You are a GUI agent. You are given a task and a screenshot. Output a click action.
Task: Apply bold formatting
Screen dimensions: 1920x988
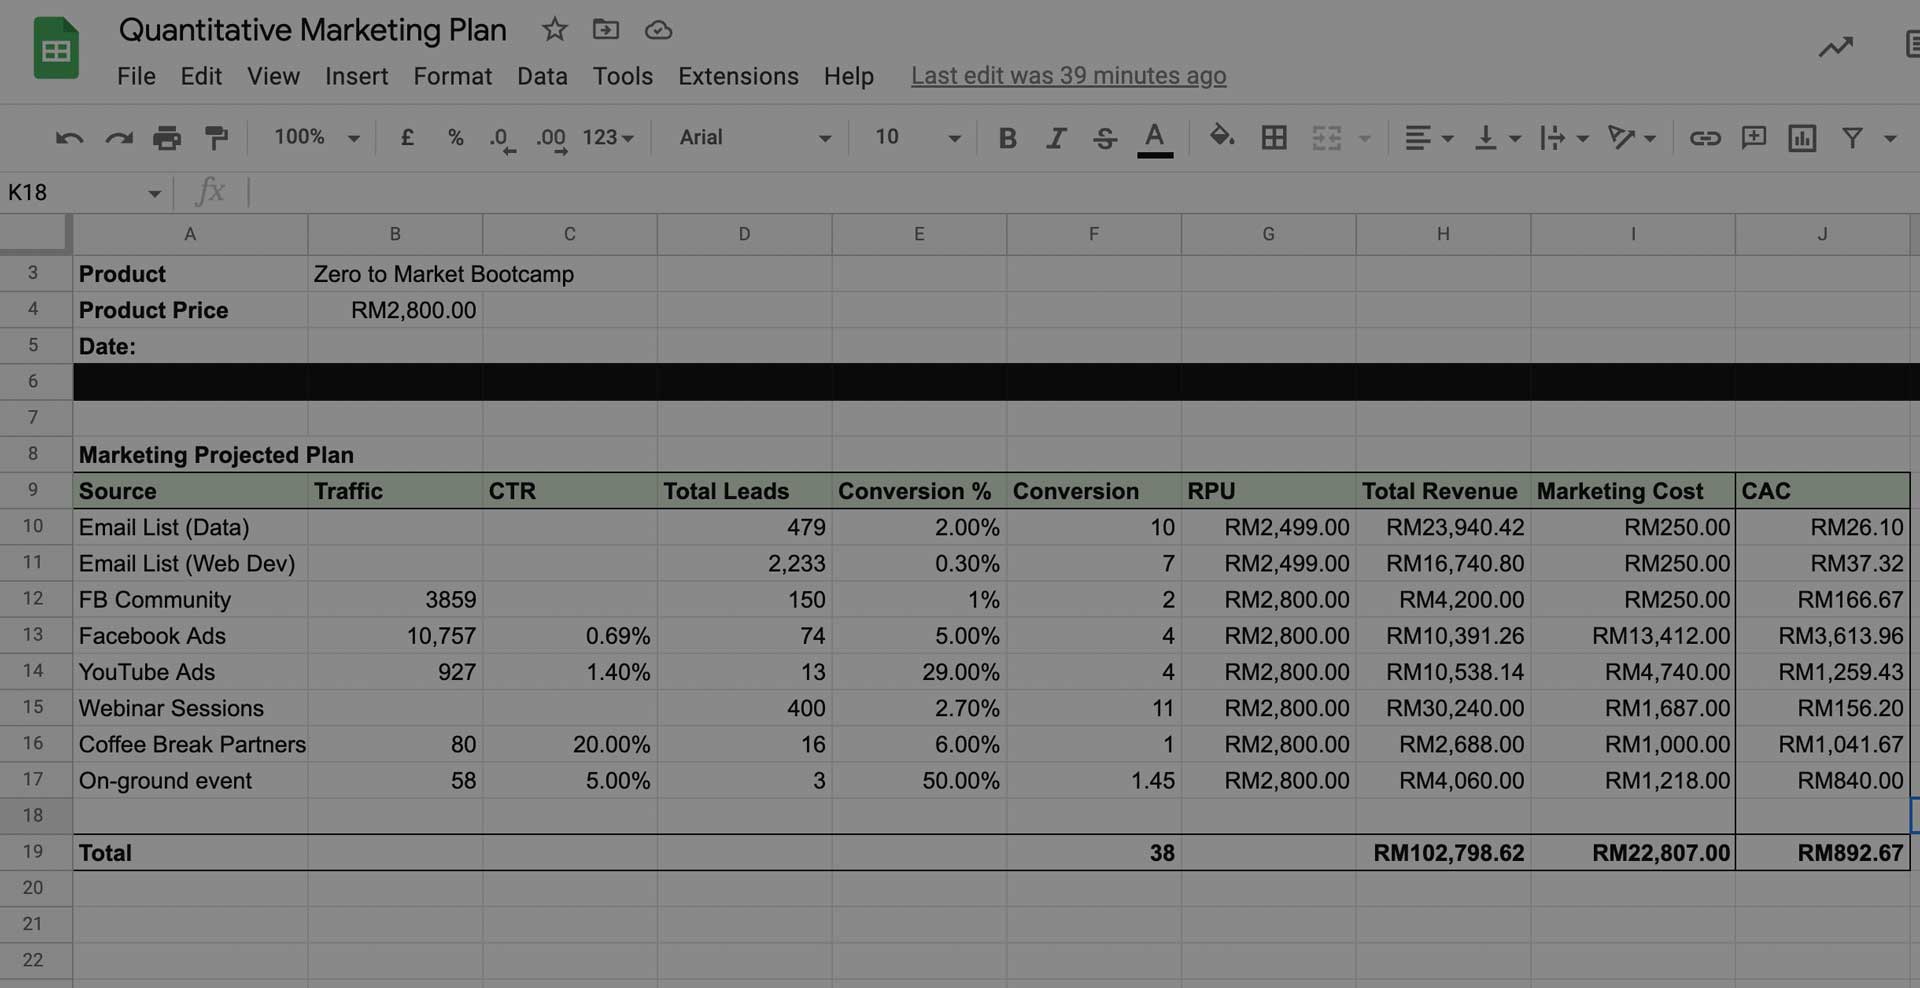tap(1007, 137)
